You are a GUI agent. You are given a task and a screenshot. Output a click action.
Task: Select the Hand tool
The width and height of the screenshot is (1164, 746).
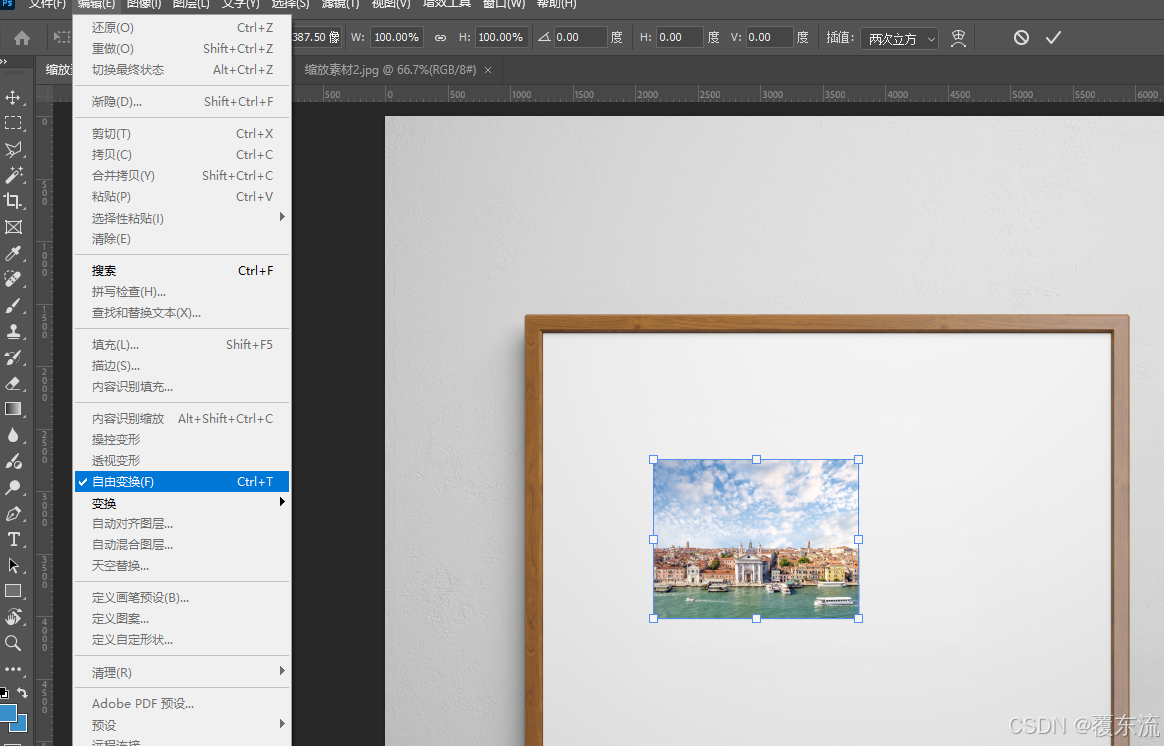click(13, 618)
